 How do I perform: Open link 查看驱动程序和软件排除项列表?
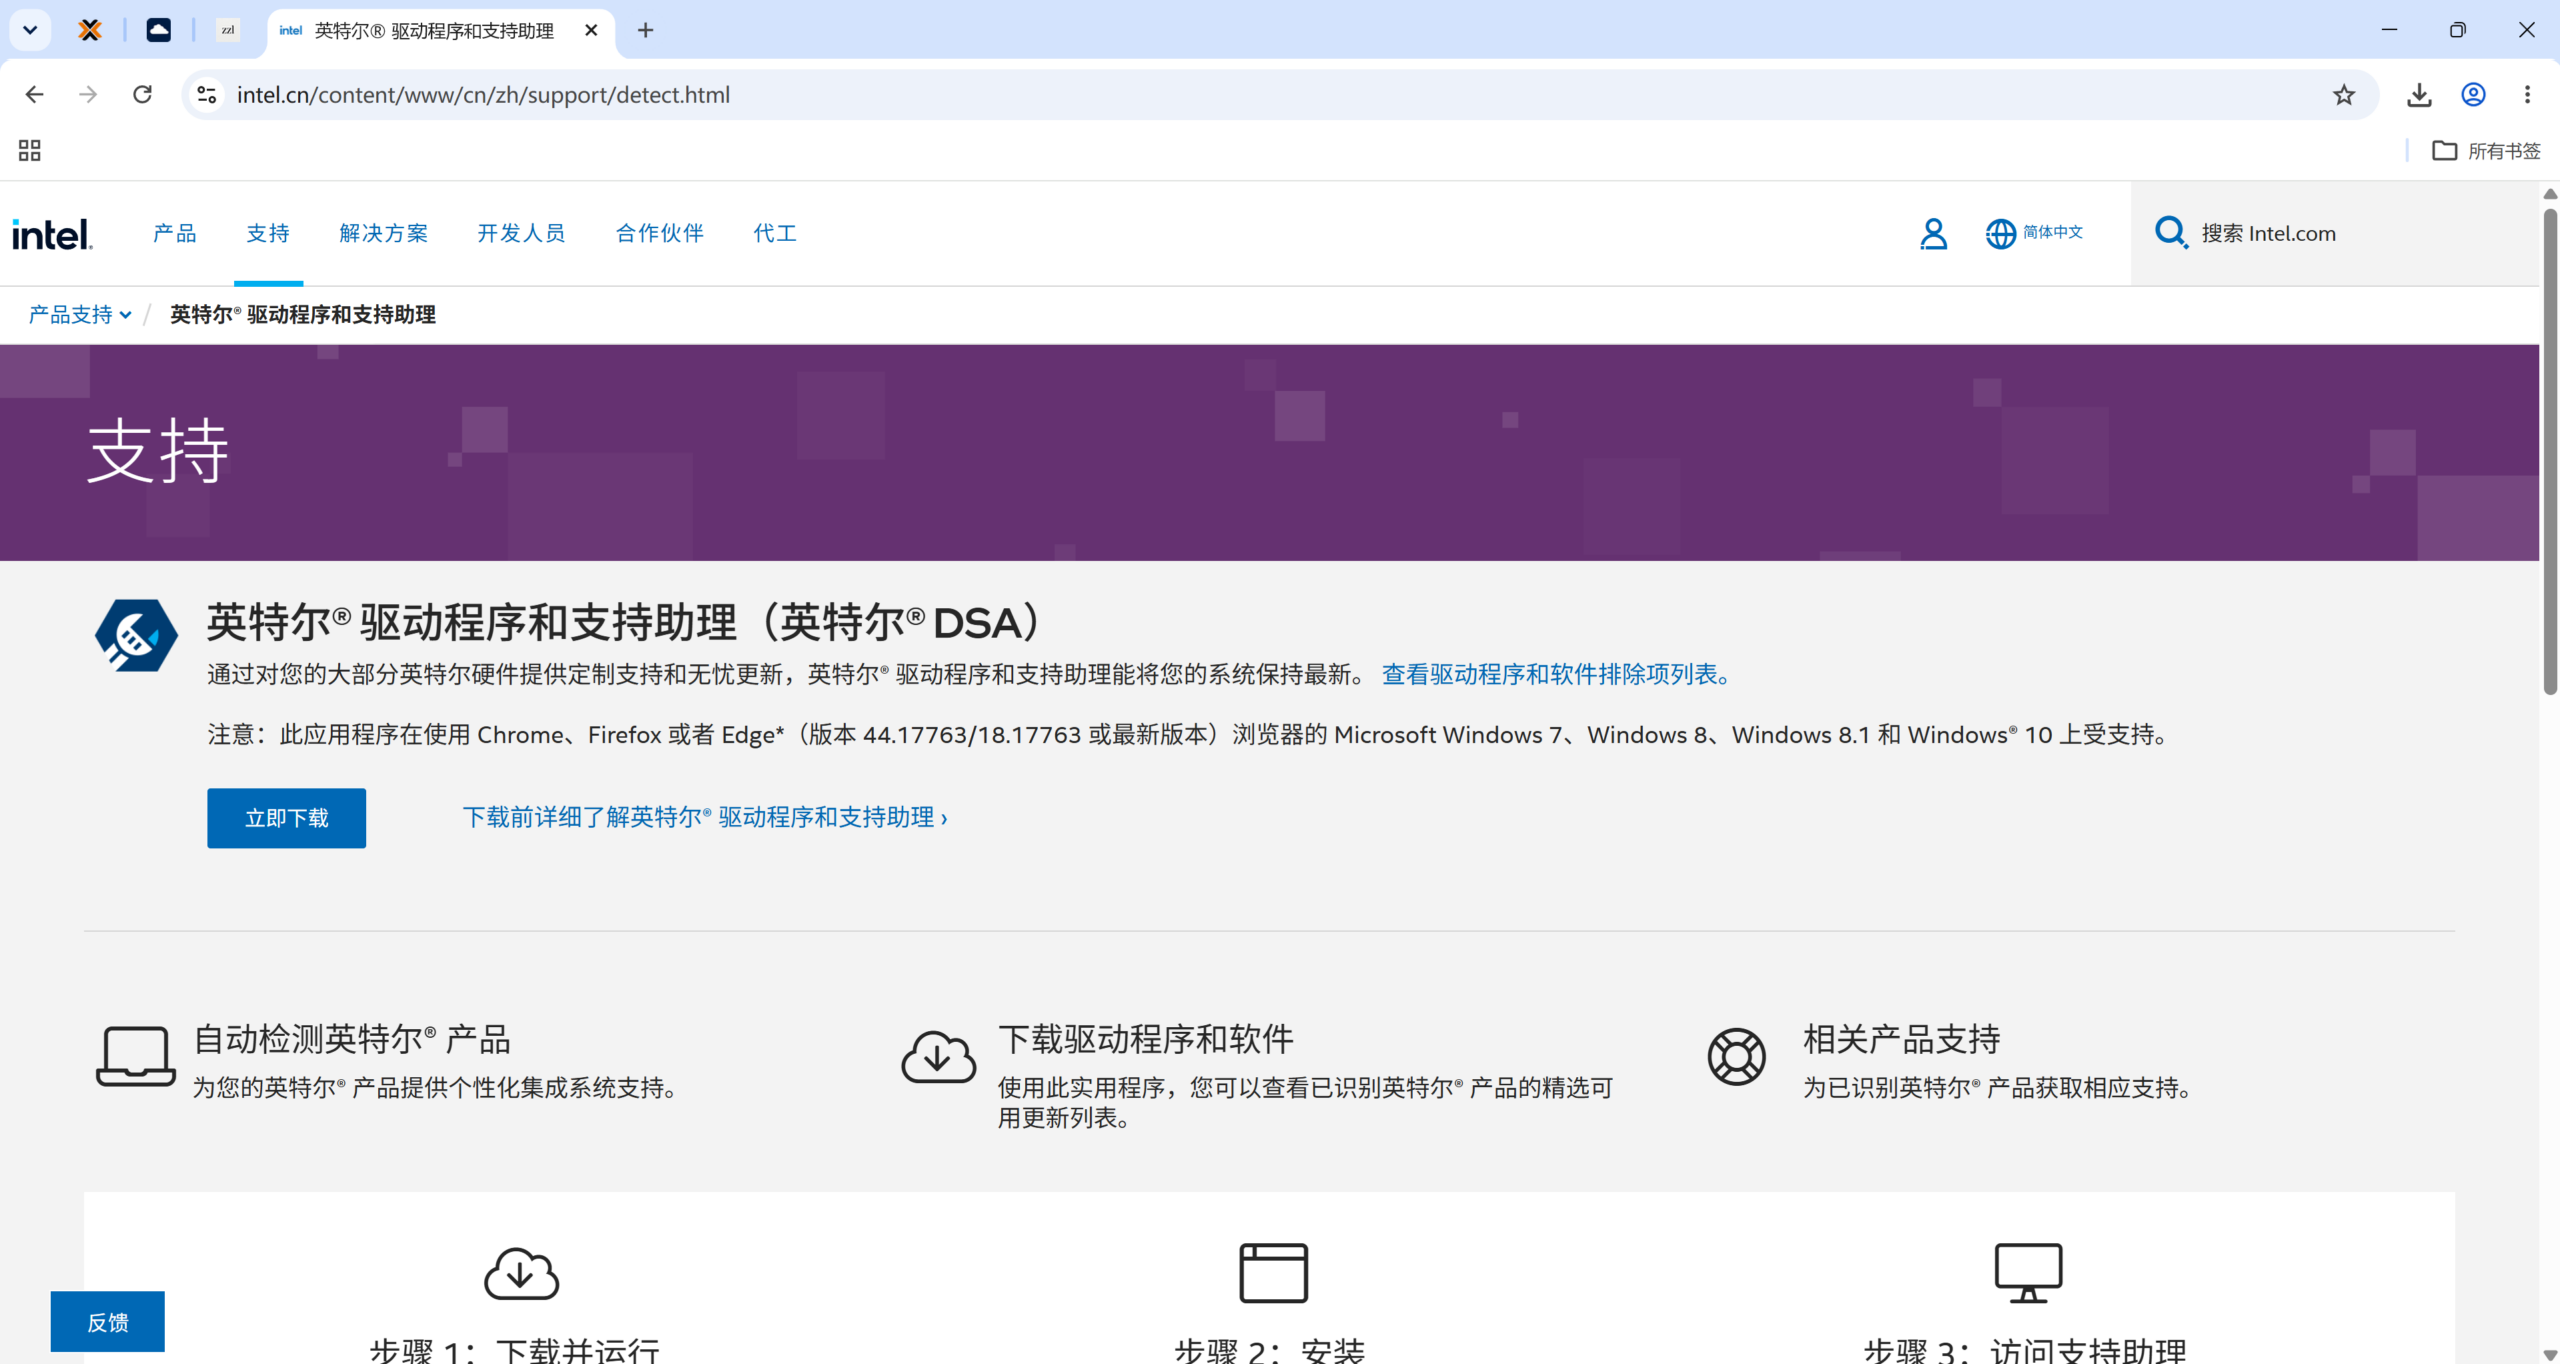[1555, 674]
